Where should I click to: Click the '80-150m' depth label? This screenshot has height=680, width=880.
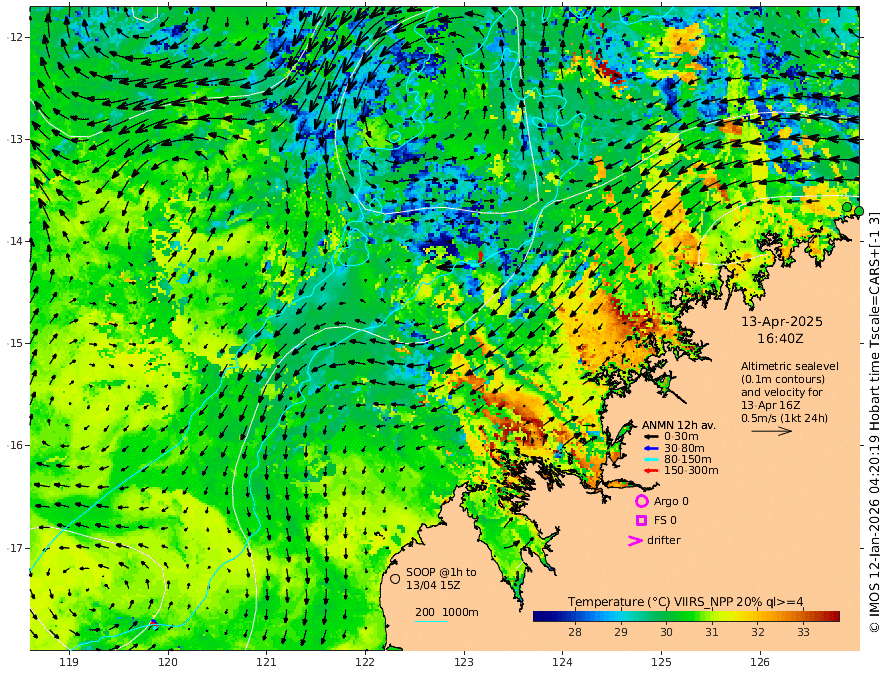pos(688,460)
